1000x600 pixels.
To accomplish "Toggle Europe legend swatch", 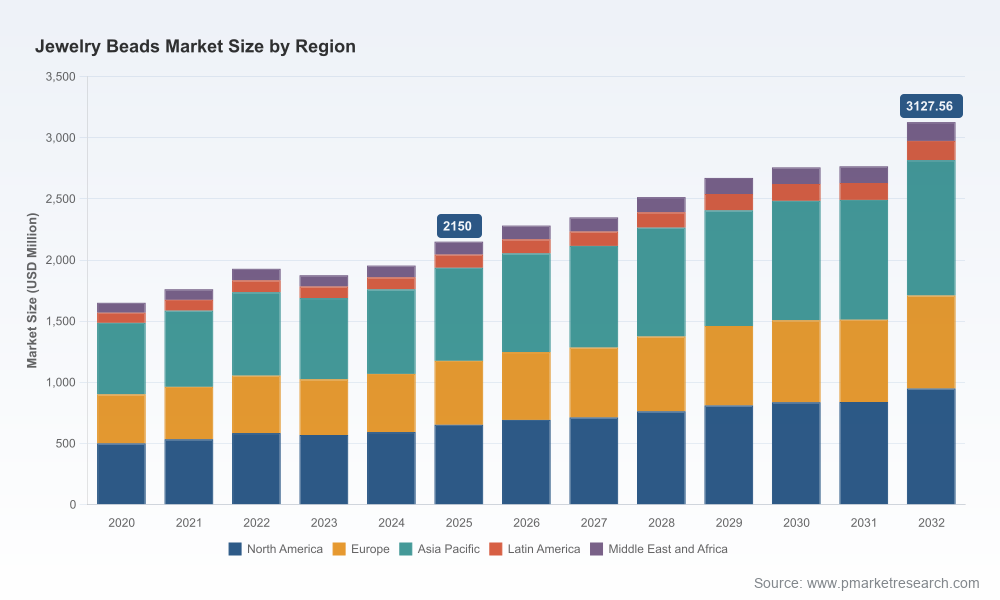I will coord(339,549).
